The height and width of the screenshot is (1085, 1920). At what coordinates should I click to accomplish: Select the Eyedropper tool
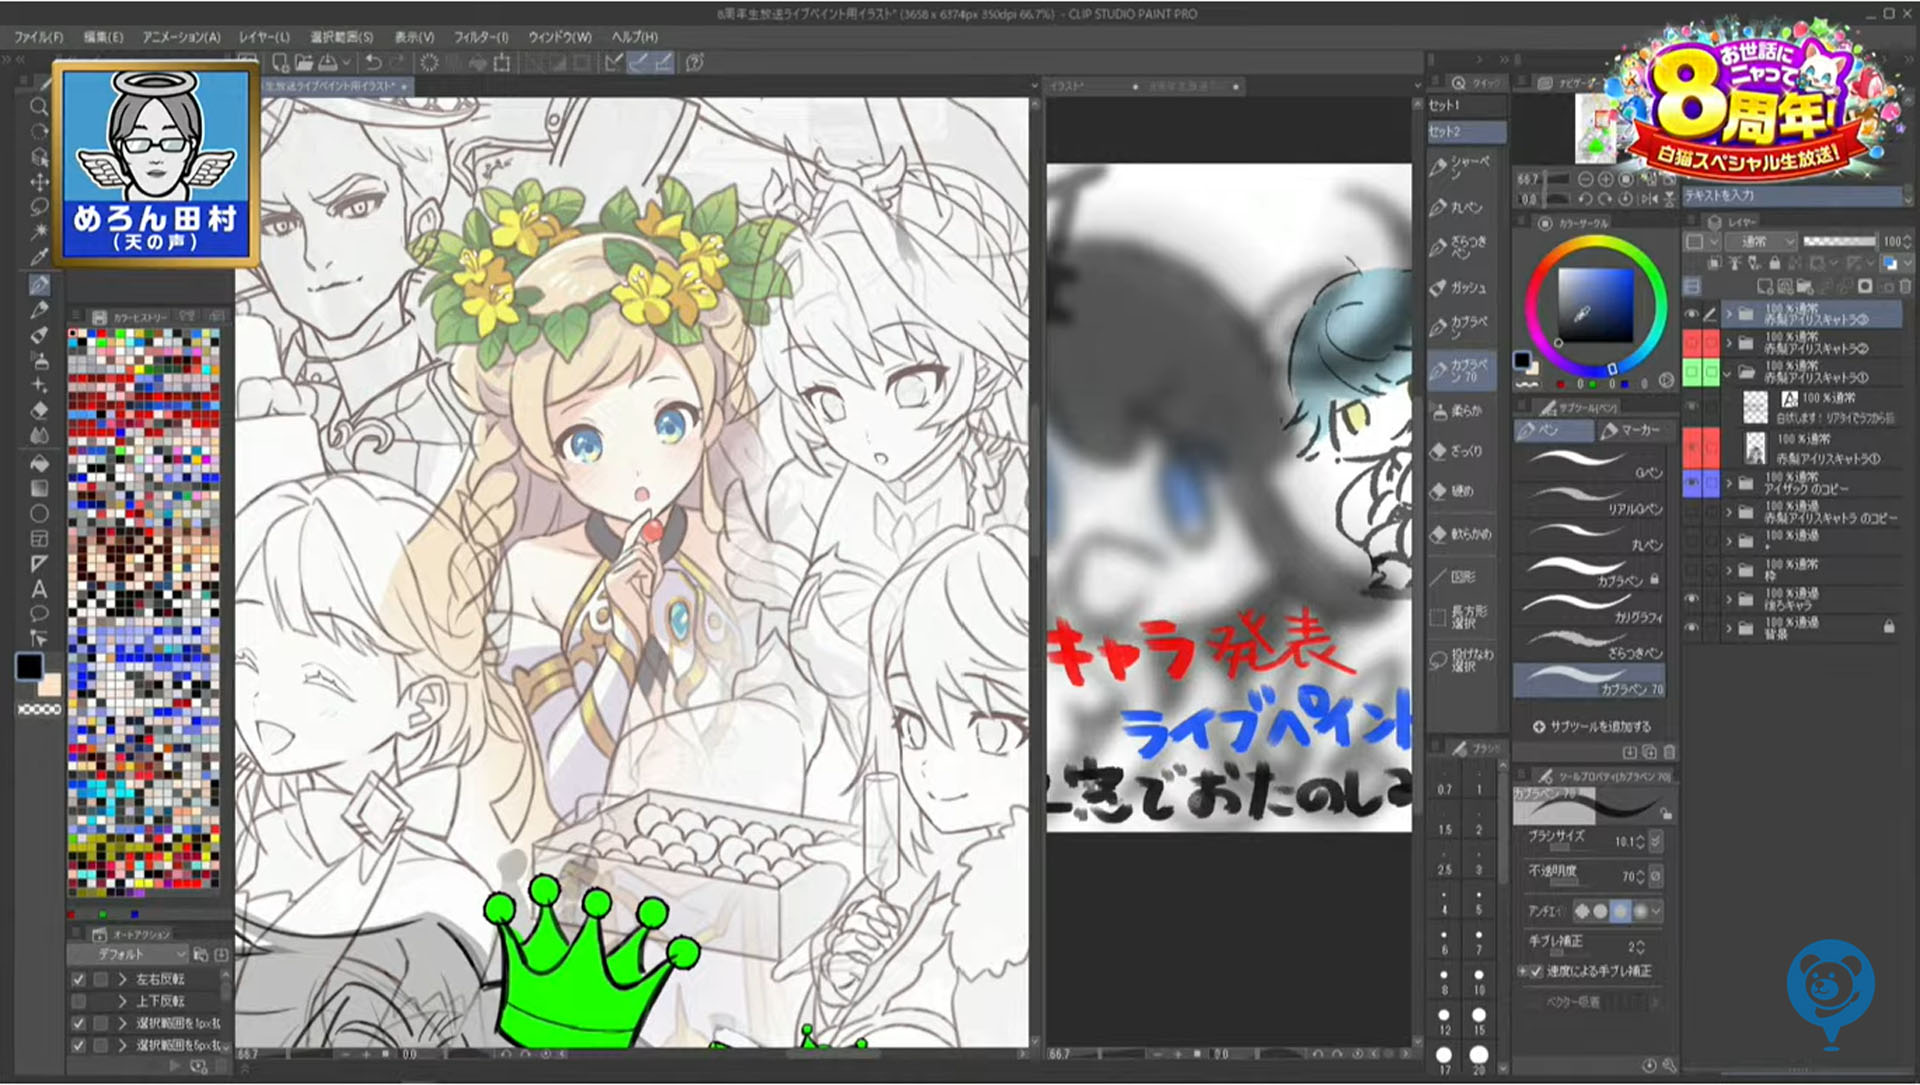click(39, 257)
